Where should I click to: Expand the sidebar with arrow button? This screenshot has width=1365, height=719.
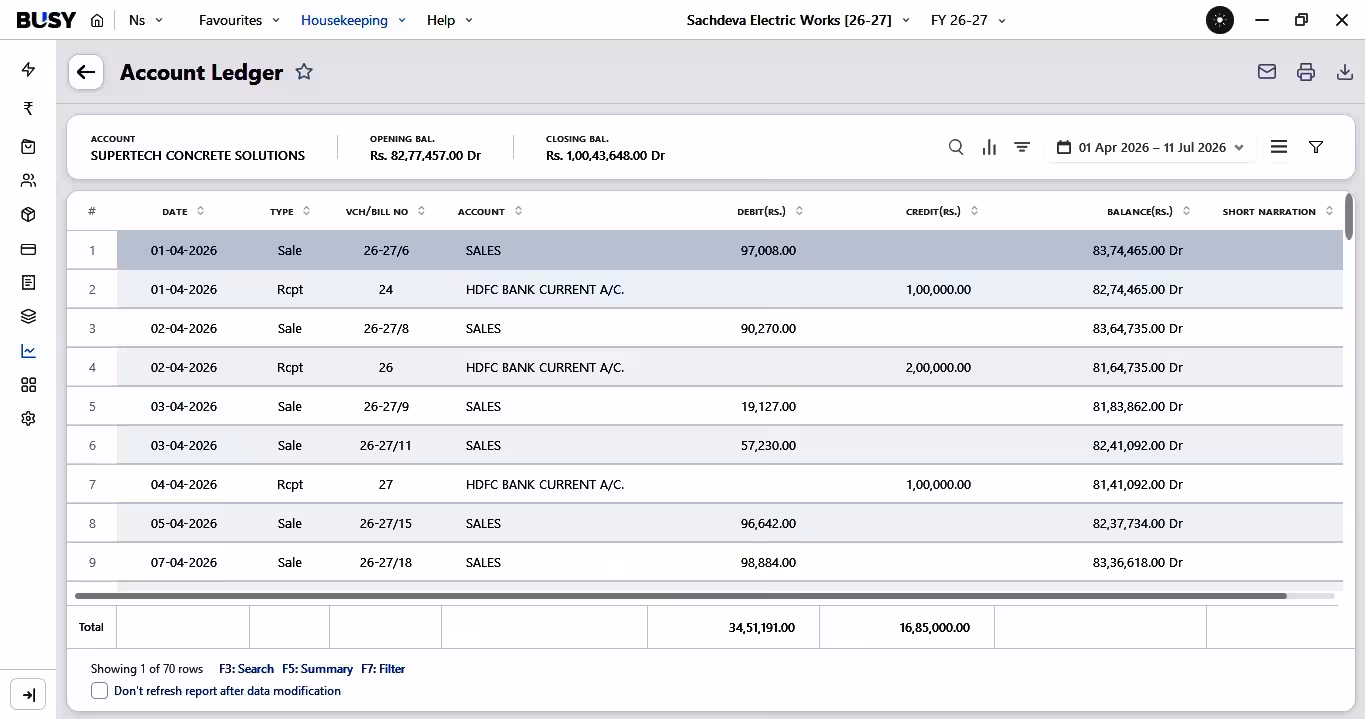click(x=28, y=695)
